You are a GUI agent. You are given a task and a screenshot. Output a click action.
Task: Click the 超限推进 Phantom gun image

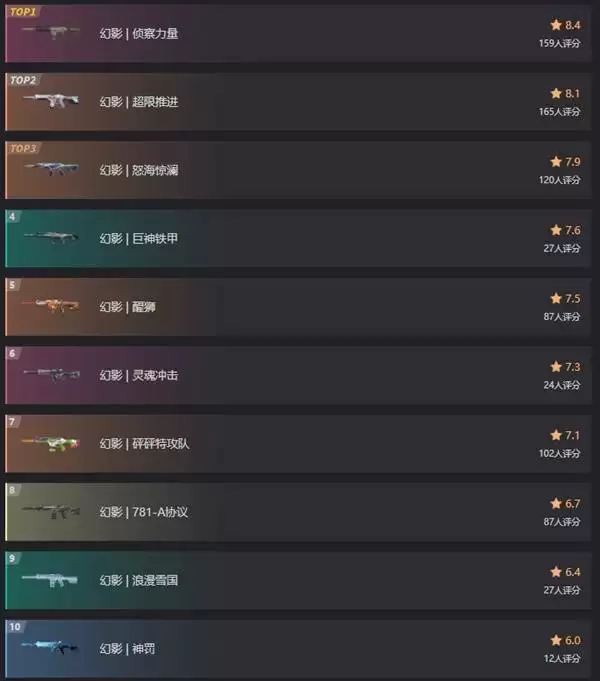[x=51, y=100]
